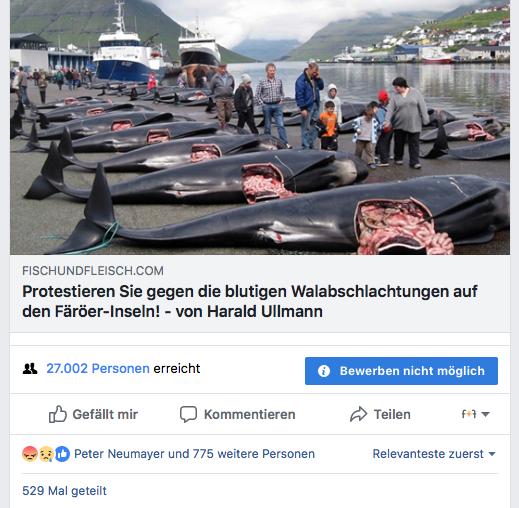Image resolution: width=519 pixels, height=508 pixels.
Task: Click the Teilen button label
Action: tap(392, 414)
